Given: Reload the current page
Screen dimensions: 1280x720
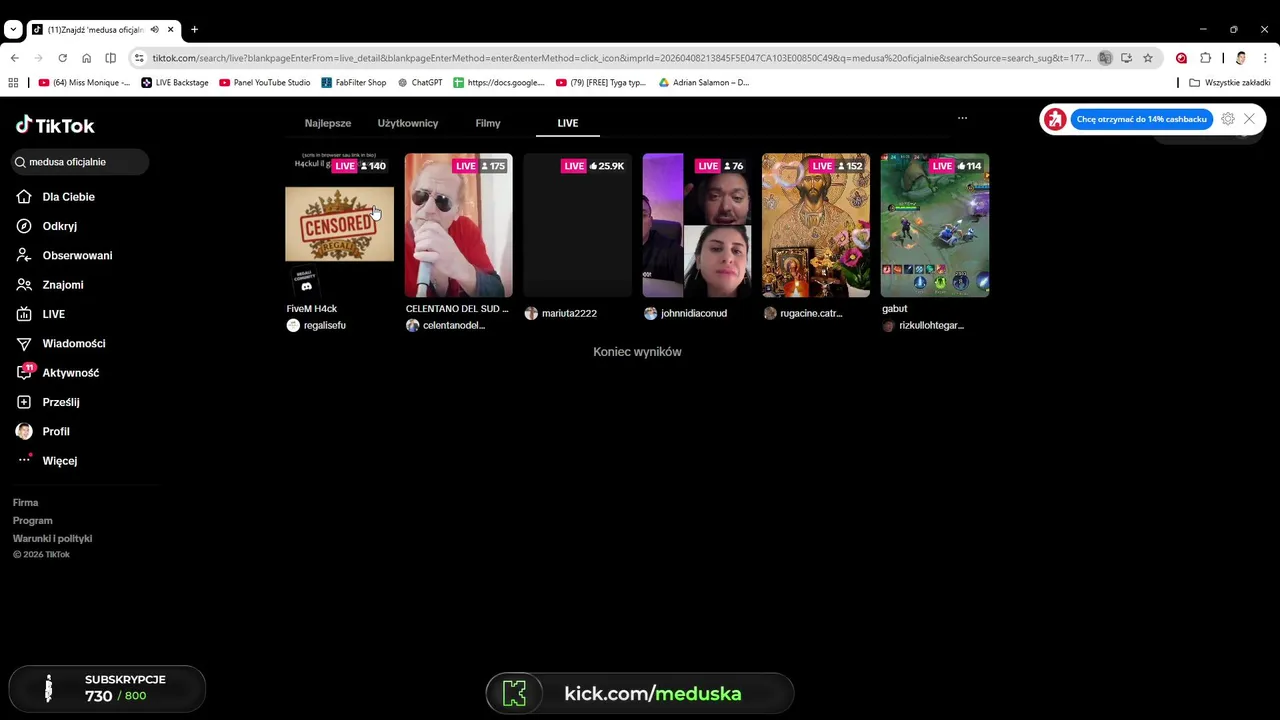Looking at the screenshot, I should 62,58.
